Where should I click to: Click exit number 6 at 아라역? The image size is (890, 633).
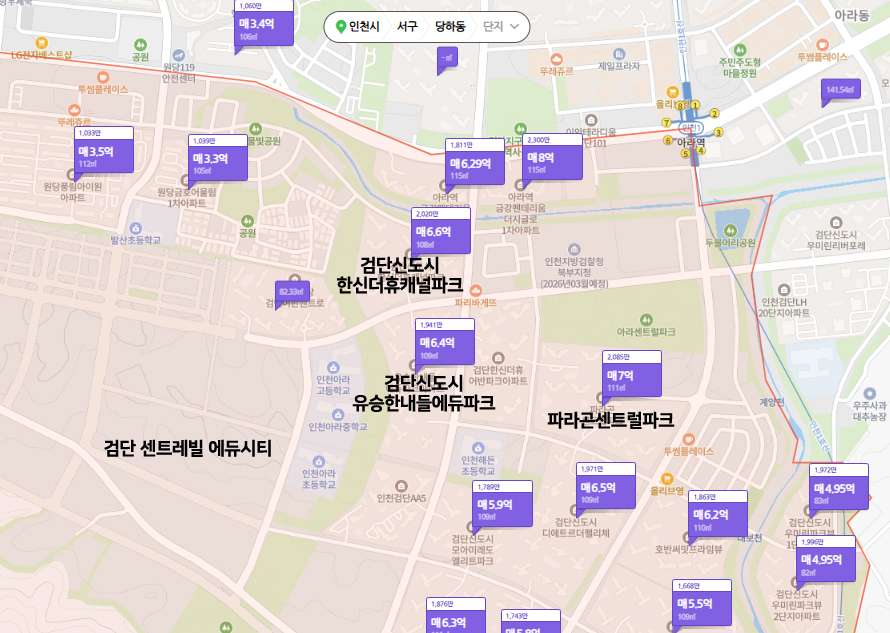click(668, 140)
